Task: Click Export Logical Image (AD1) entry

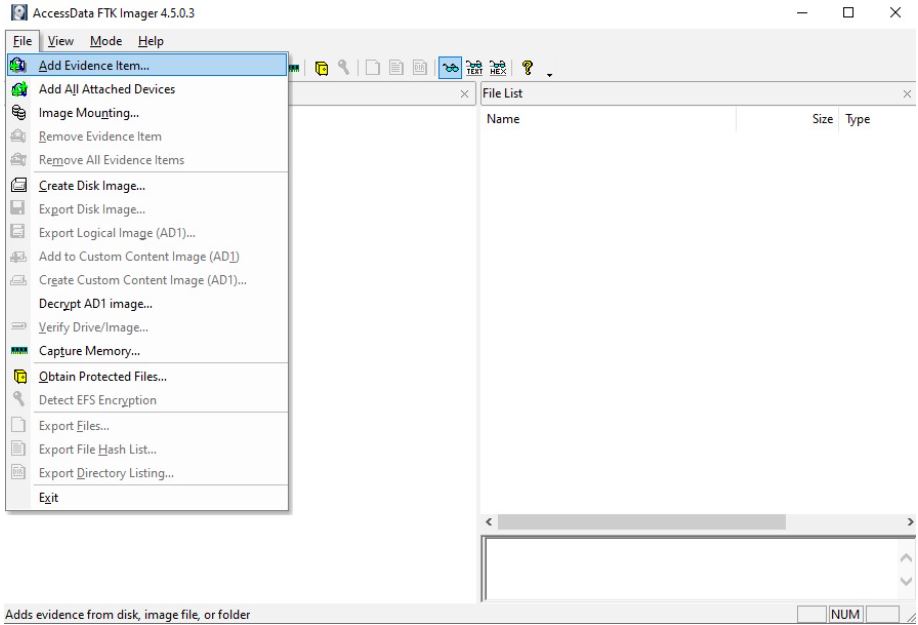Action: pos(147,232)
